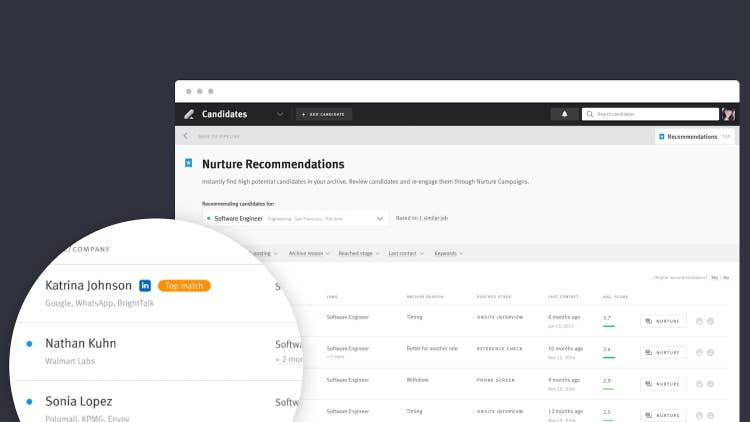Click Katrina Johnson's LinkedIn icon
Screen dimensions: 750x422
tap(145, 285)
